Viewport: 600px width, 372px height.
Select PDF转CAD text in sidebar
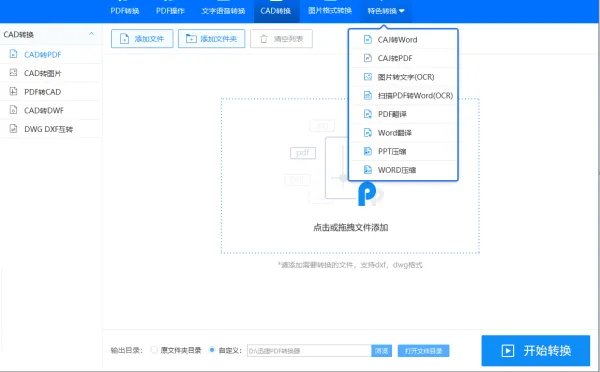tap(42, 92)
